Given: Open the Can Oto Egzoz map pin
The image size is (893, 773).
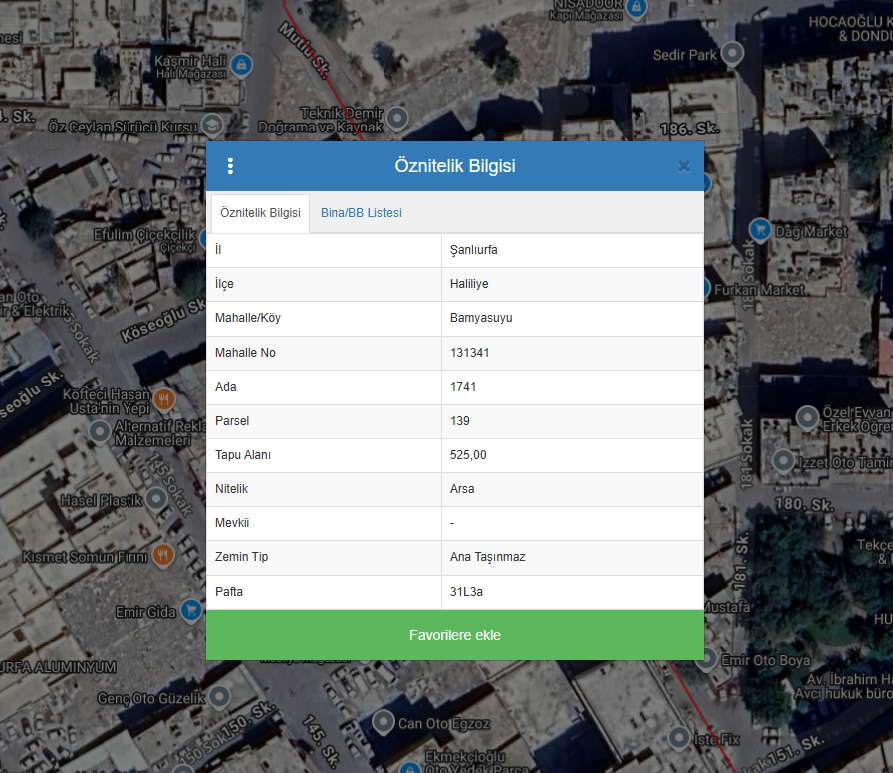Looking at the screenshot, I should point(383,721).
